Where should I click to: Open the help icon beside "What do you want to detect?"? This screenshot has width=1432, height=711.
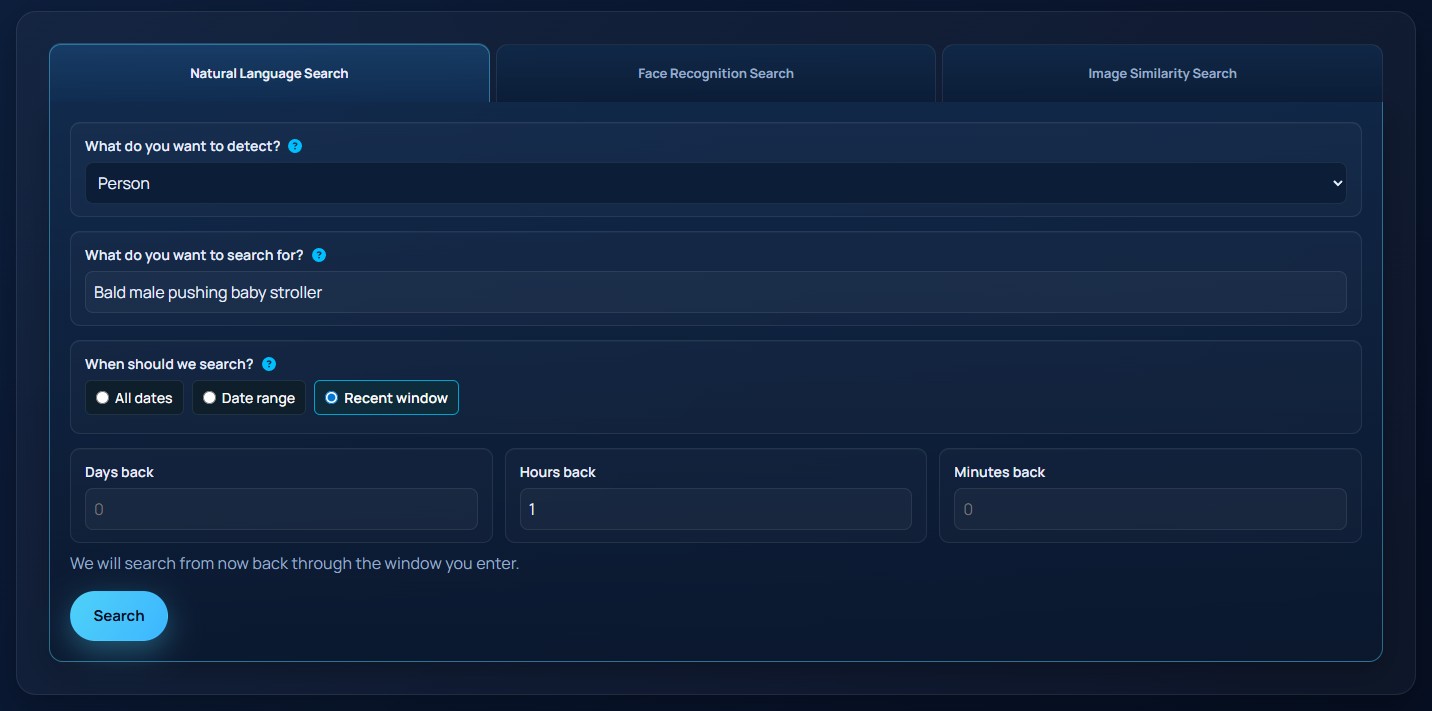(294, 145)
